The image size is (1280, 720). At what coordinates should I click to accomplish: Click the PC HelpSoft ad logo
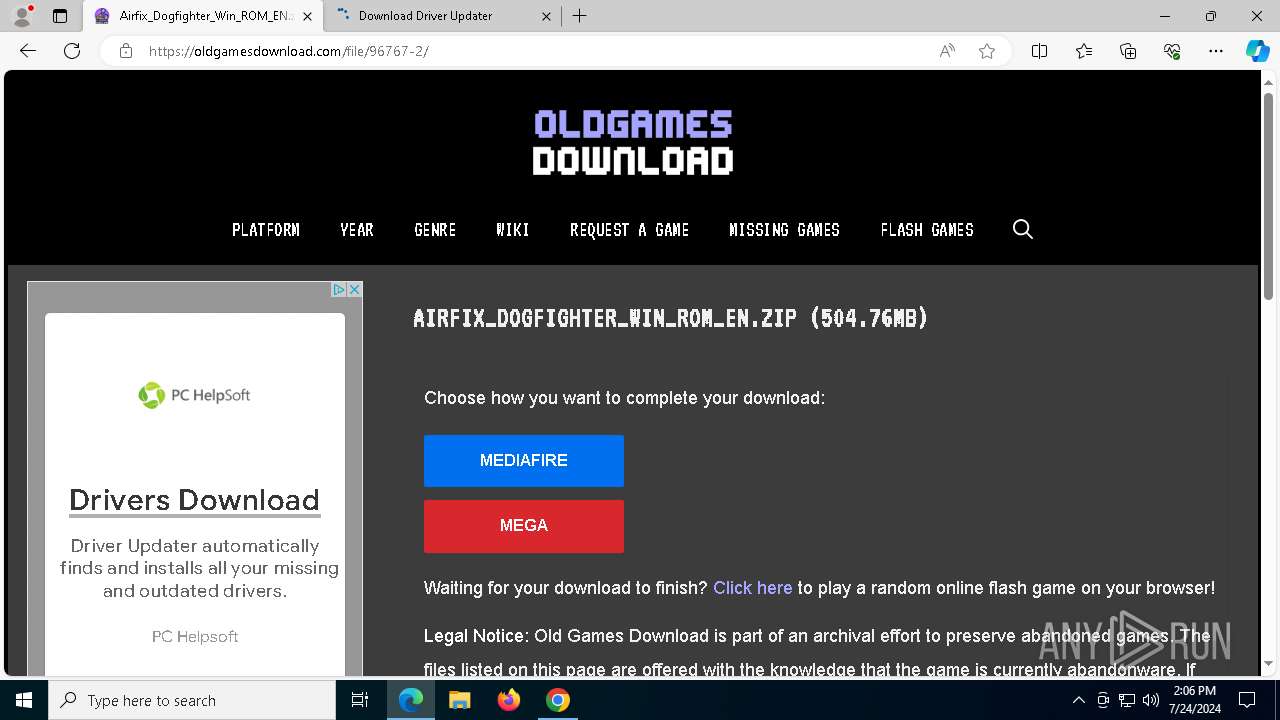click(x=194, y=395)
